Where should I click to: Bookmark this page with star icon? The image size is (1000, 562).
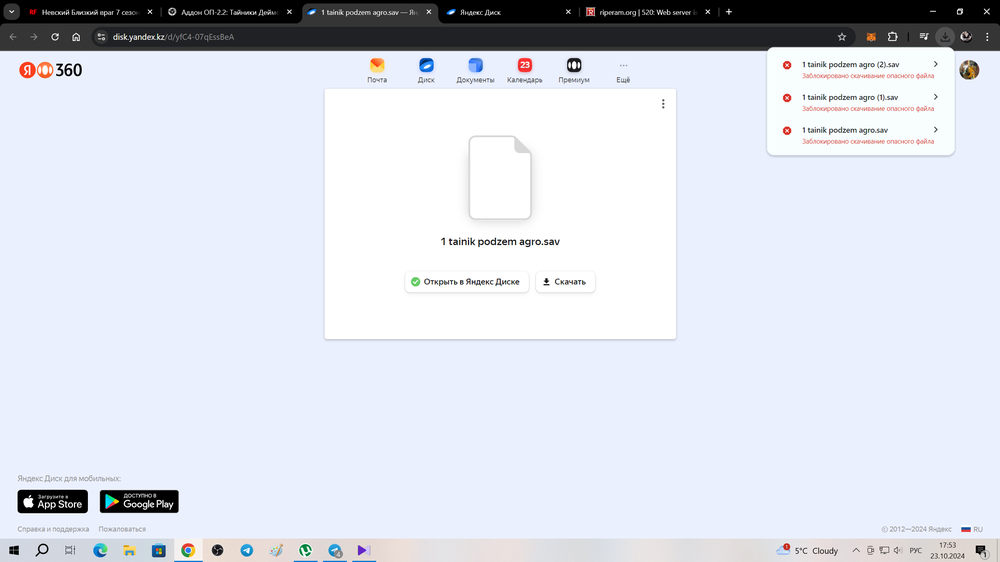click(842, 37)
